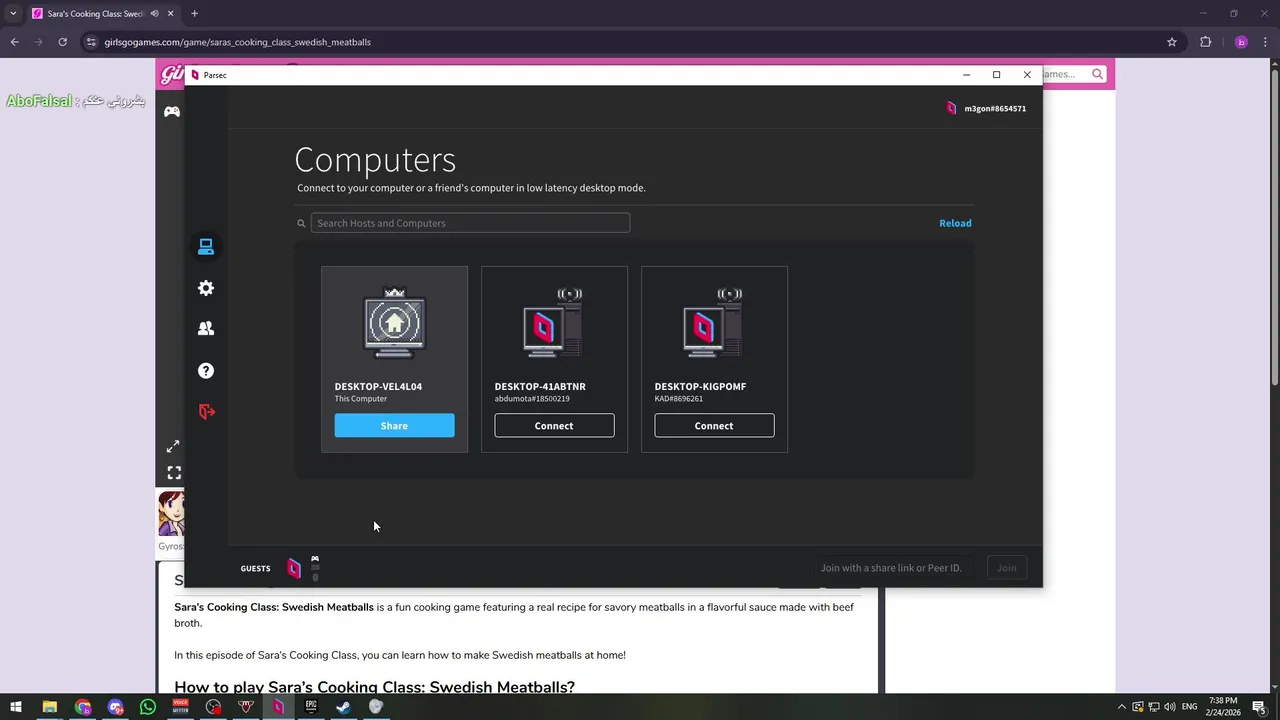The width and height of the screenshot is (1280, 720).
Task: Open WhatsApp from the taskbar
Action: (x=148, y=707)
